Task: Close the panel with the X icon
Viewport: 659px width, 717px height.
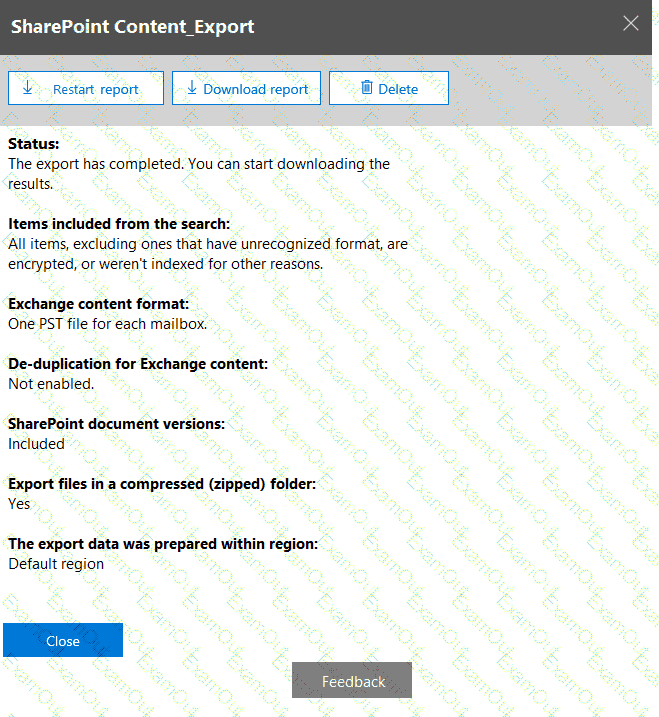Action: (631, 24)
